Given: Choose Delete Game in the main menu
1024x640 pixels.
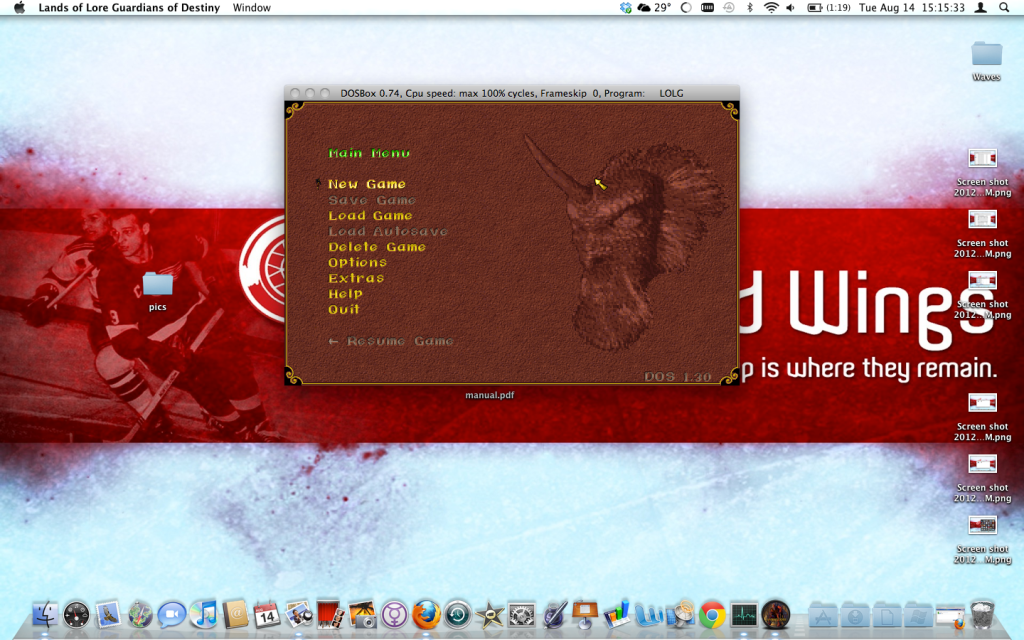Looking at the screenshot, I should point(377,247).
